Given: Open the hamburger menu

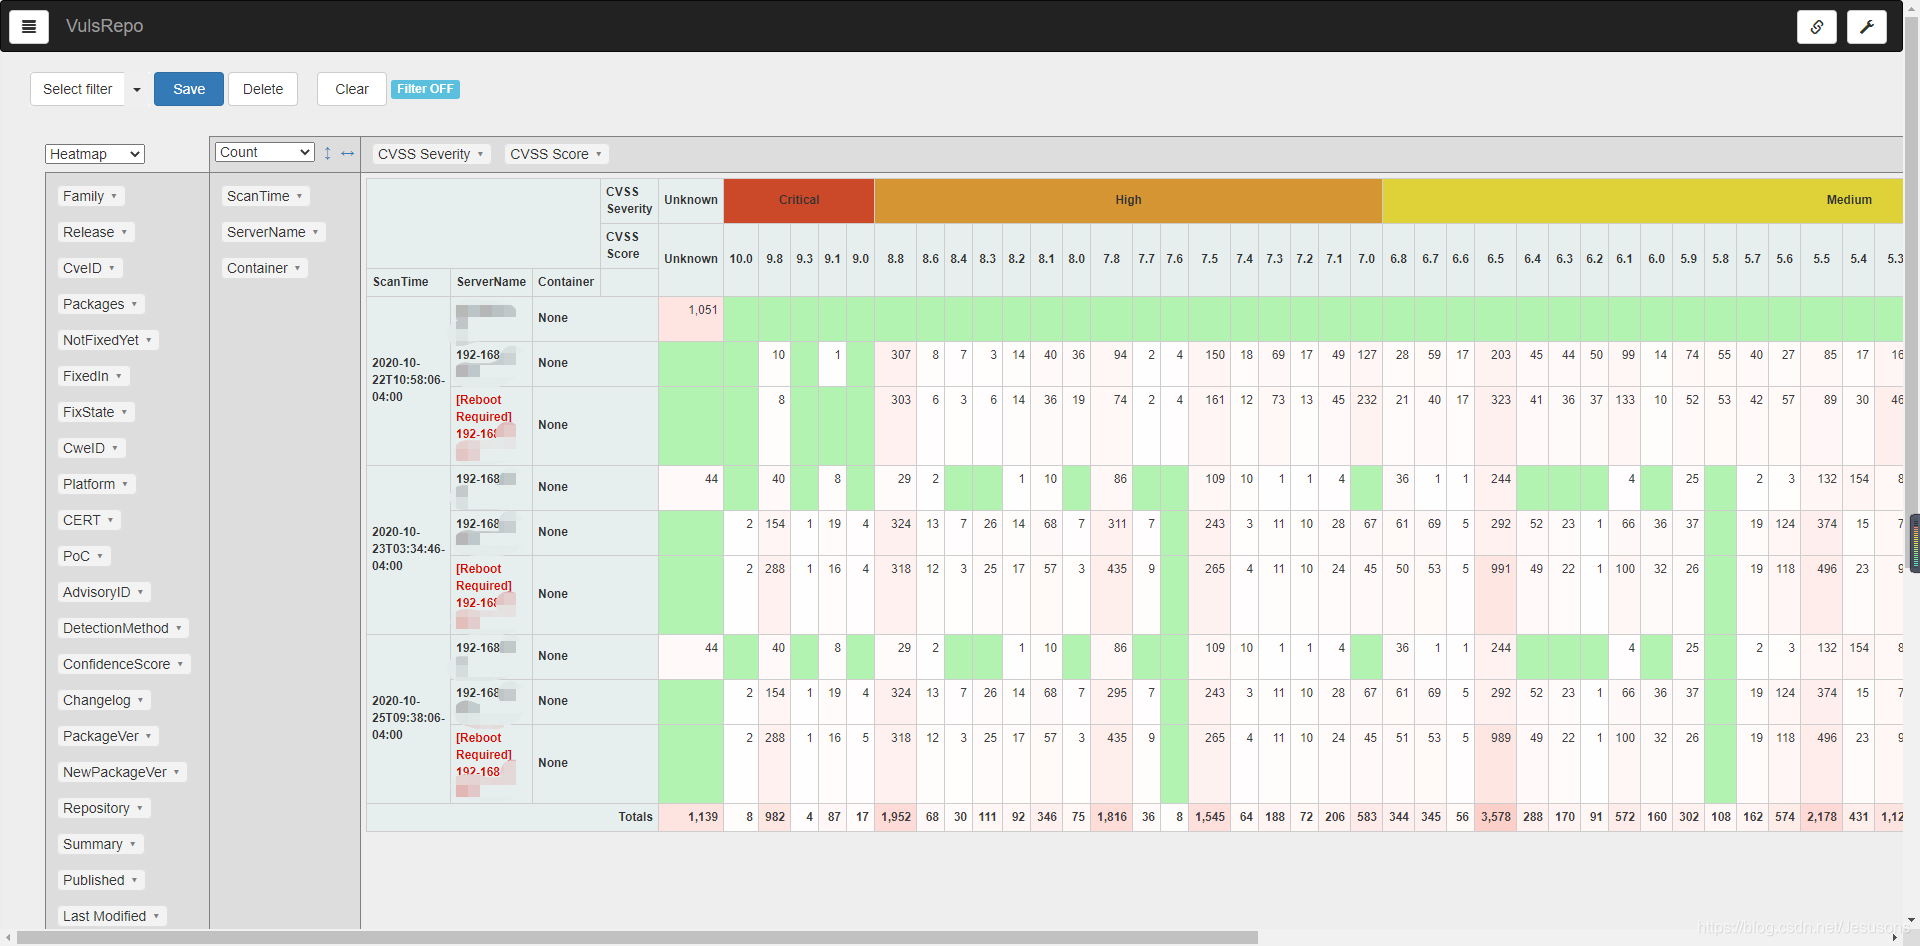Looking at the screenshot, I should coord(29,26).
